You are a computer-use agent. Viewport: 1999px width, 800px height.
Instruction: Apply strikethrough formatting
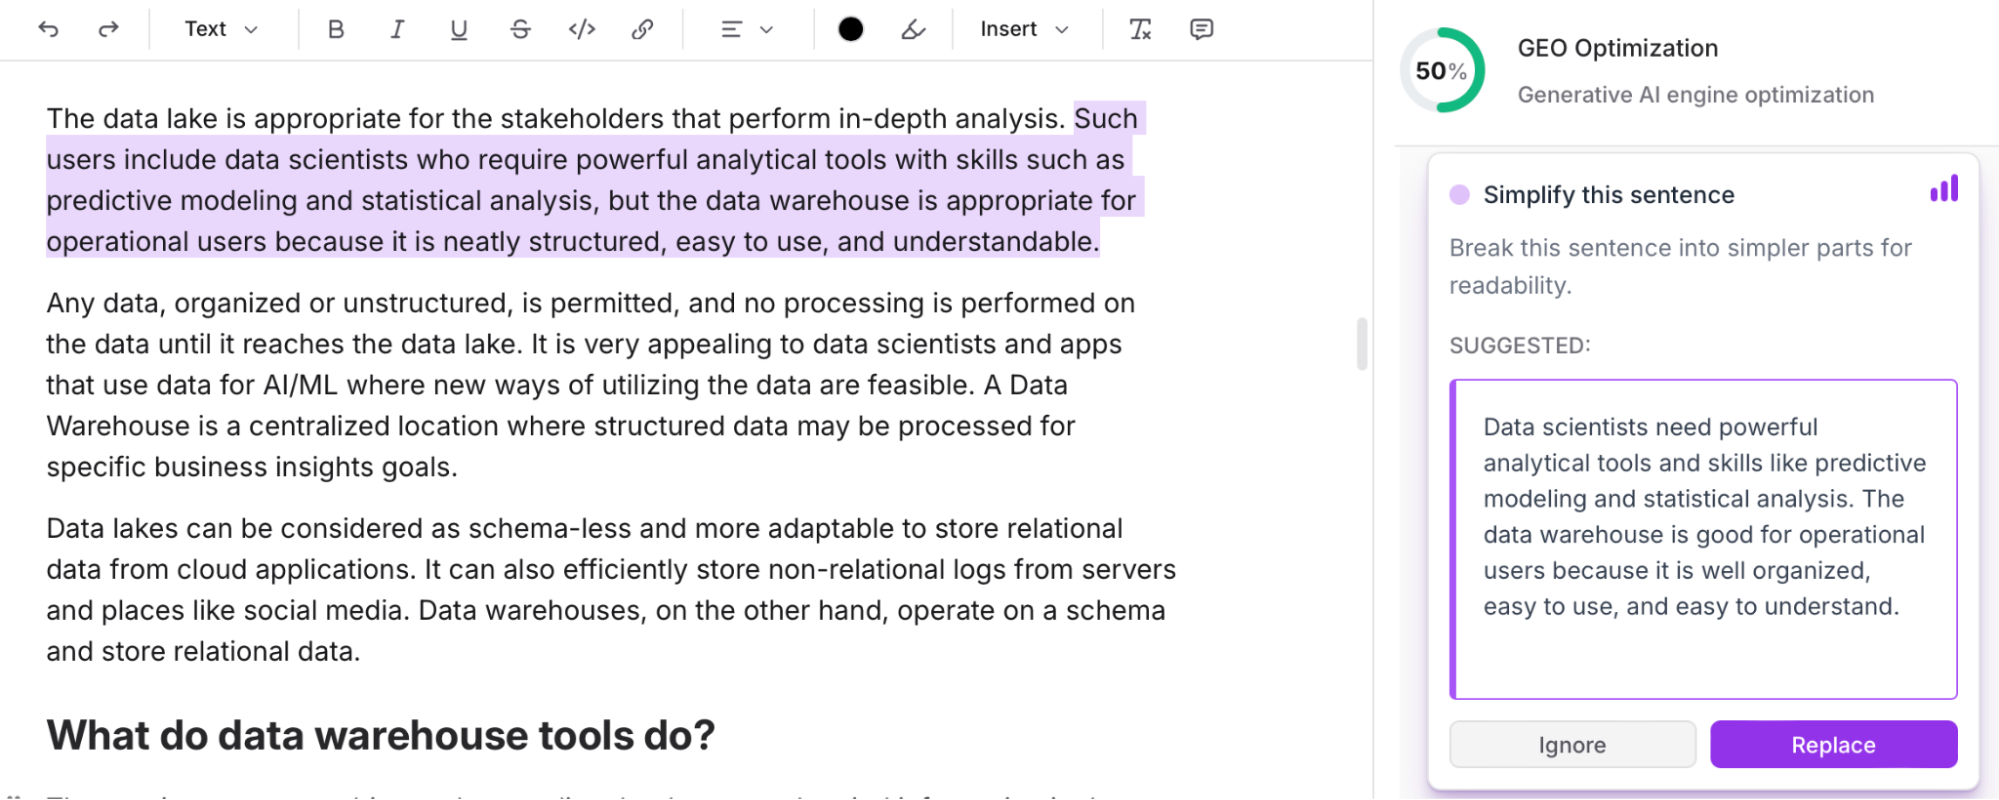(x=520, y=29)
